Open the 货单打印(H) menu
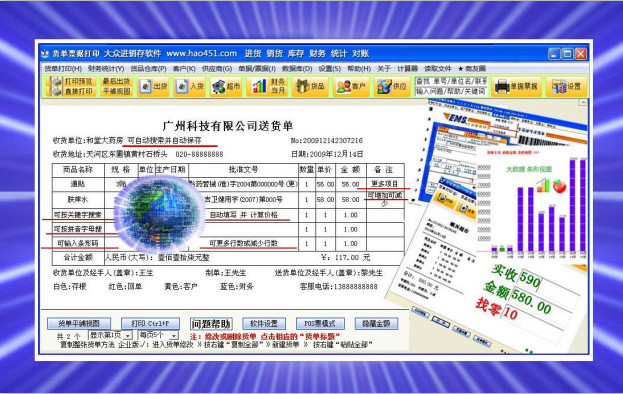The image size is (623, 394). click(x=63, y=69)
